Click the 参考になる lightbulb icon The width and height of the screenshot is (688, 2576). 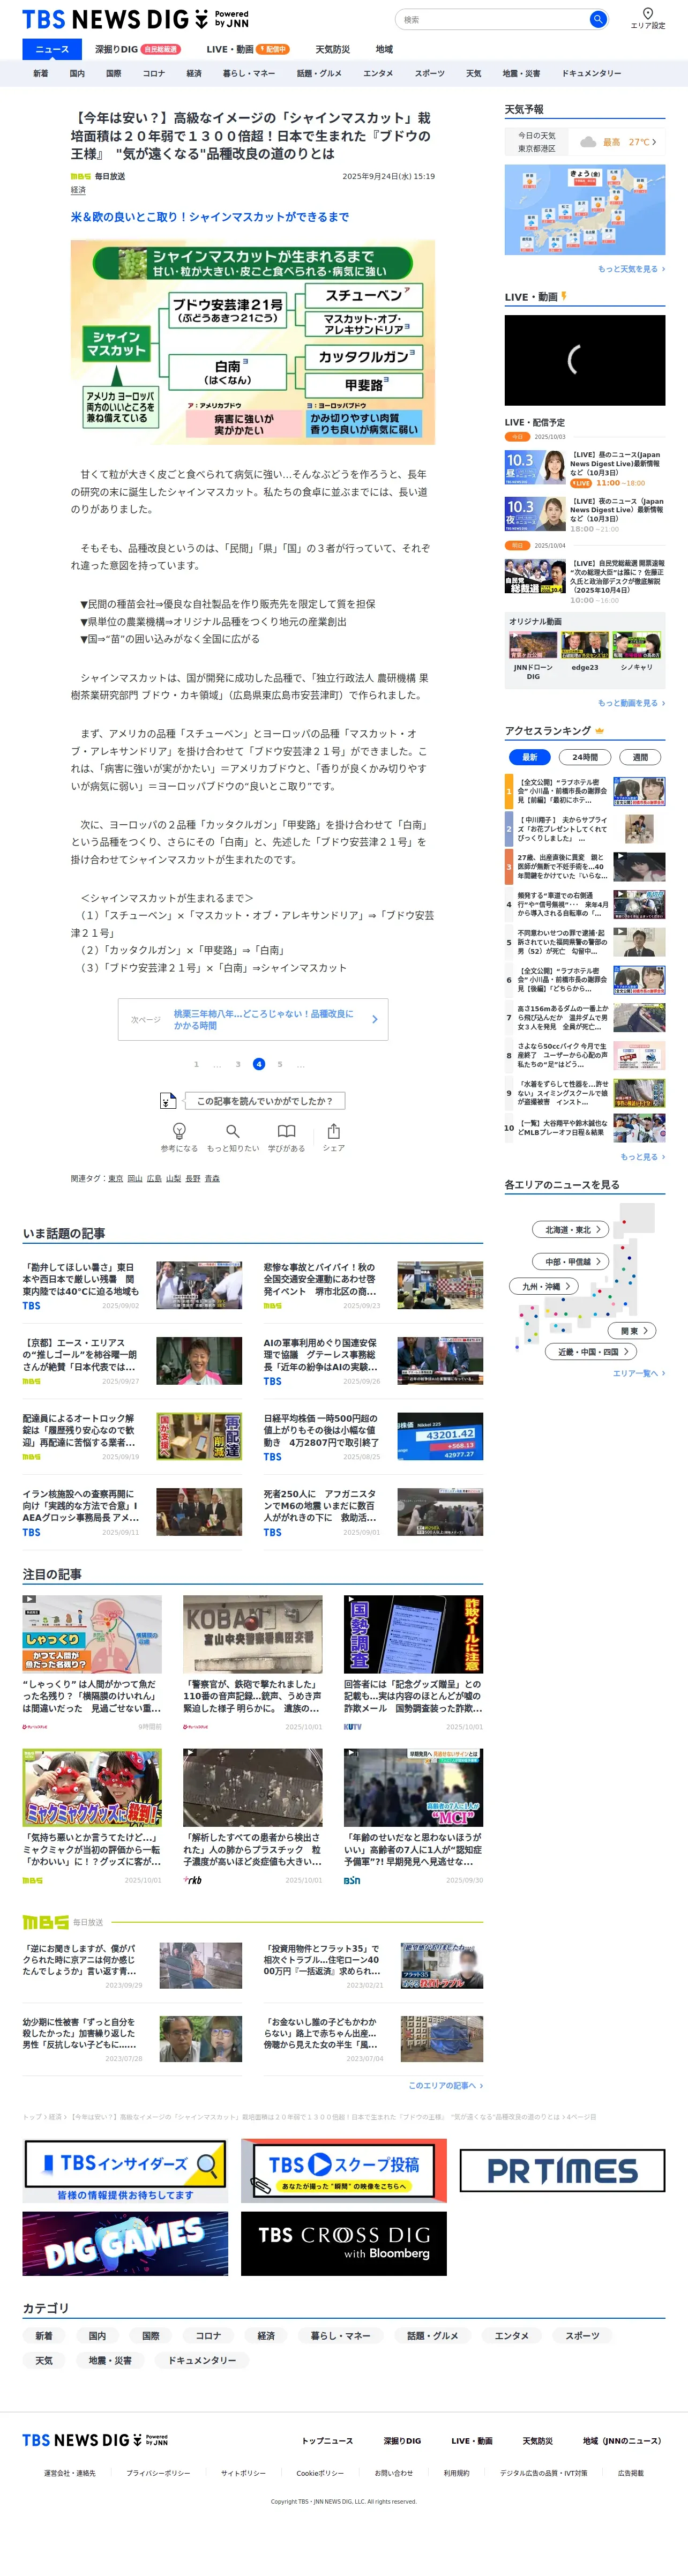point(179,1131)
